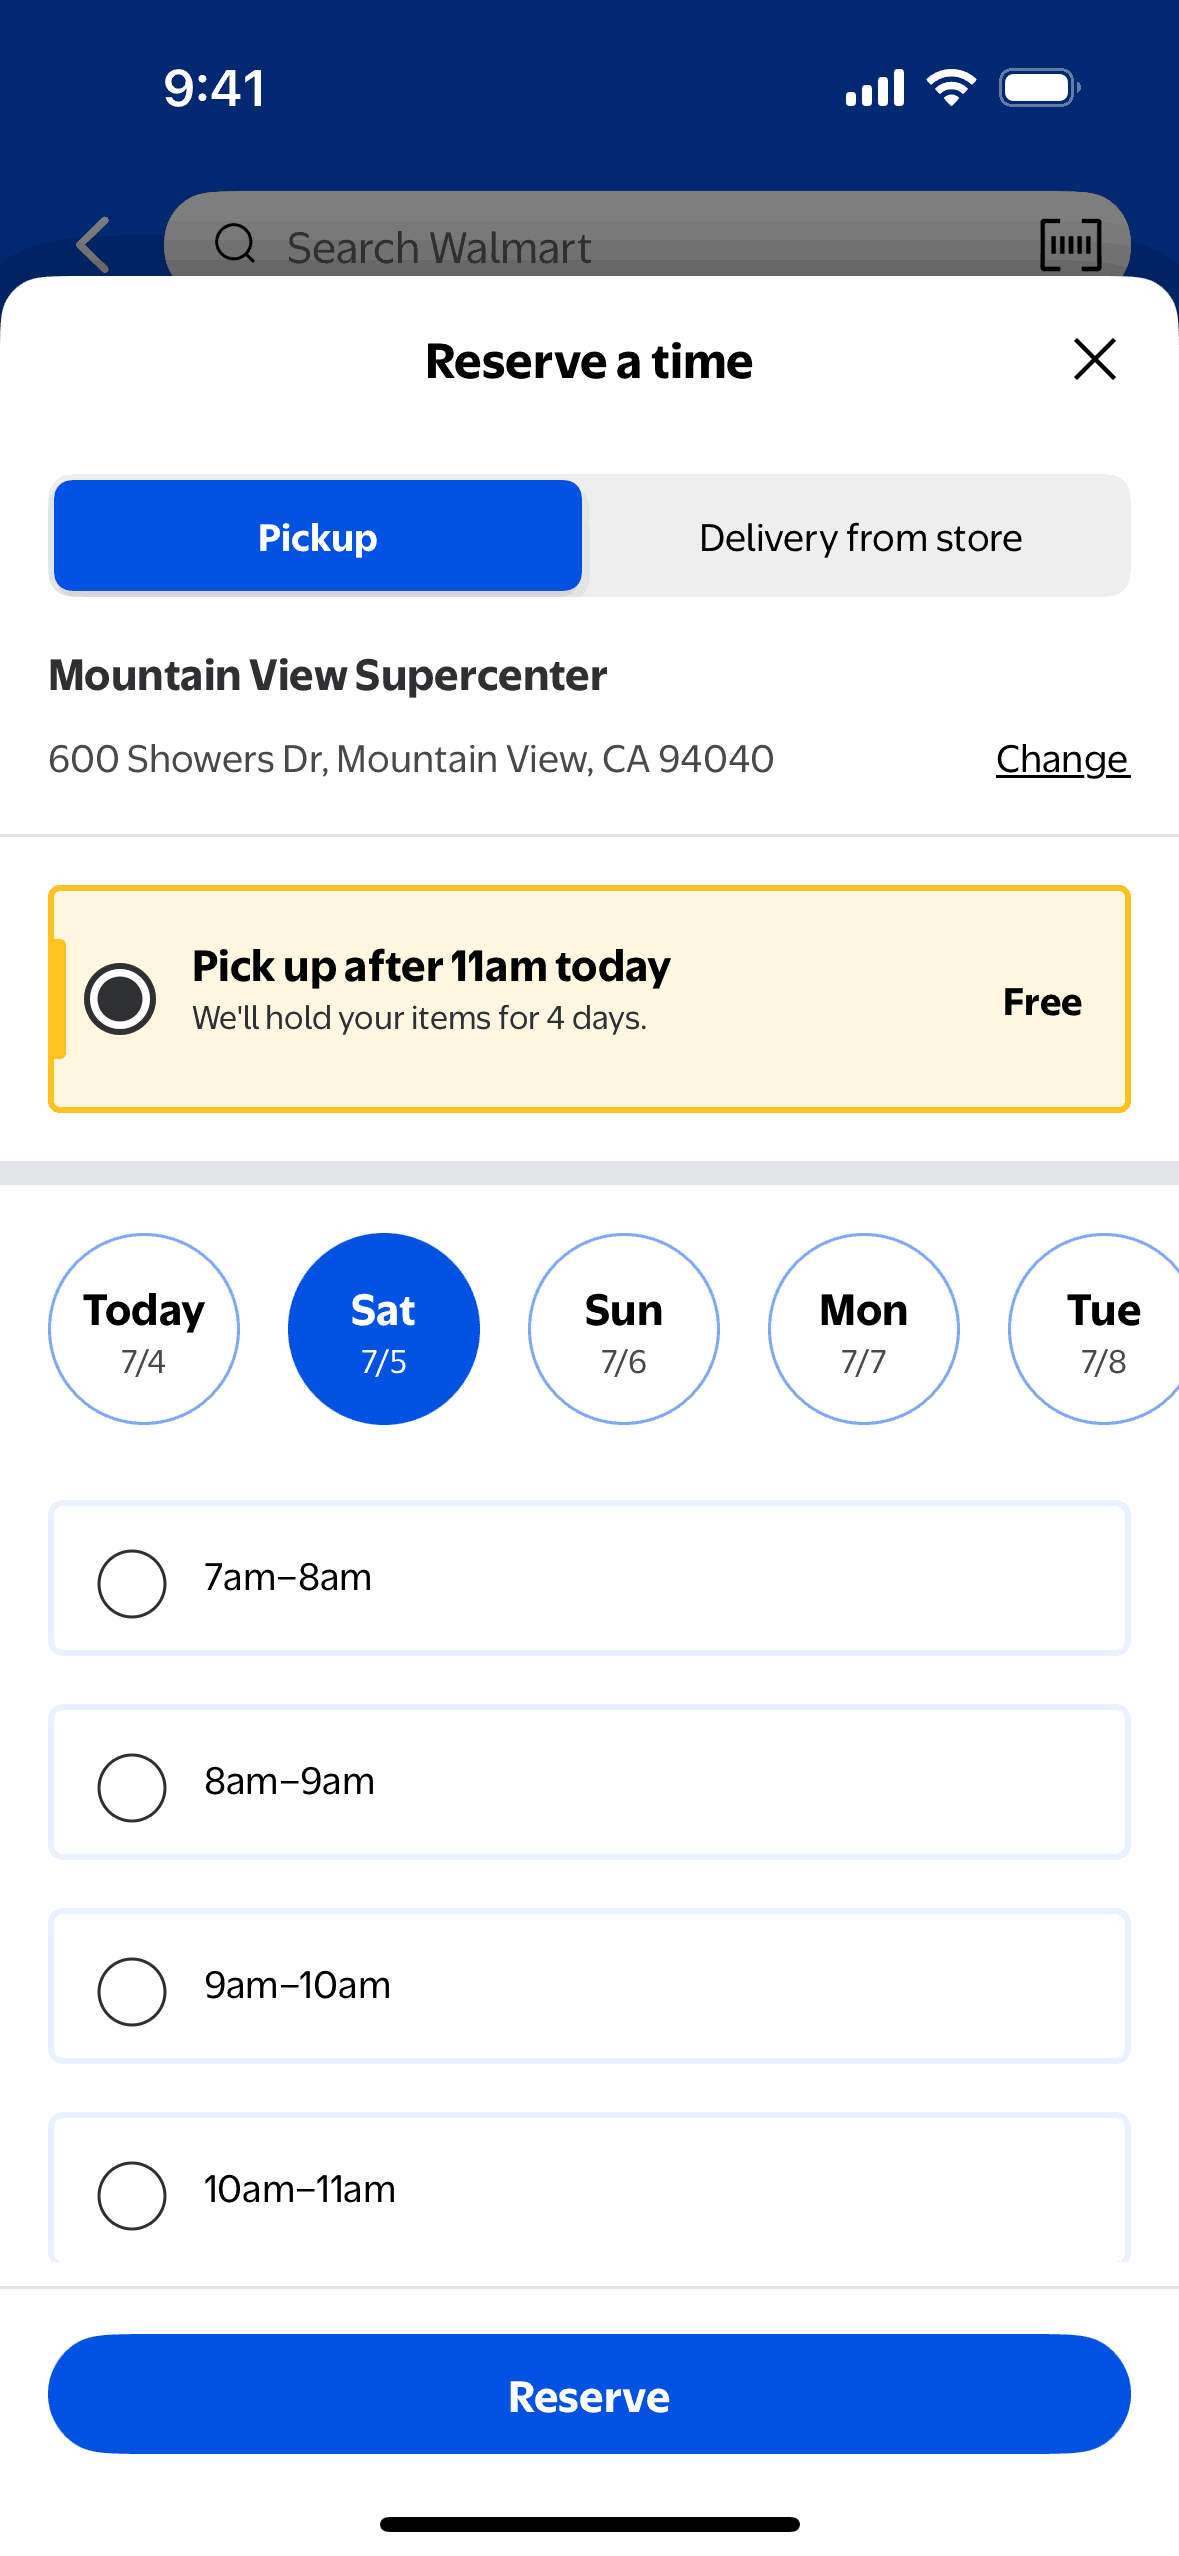Change the pickup store location
Screen dimensions: 1179x2556
(x=1062, y=759)
